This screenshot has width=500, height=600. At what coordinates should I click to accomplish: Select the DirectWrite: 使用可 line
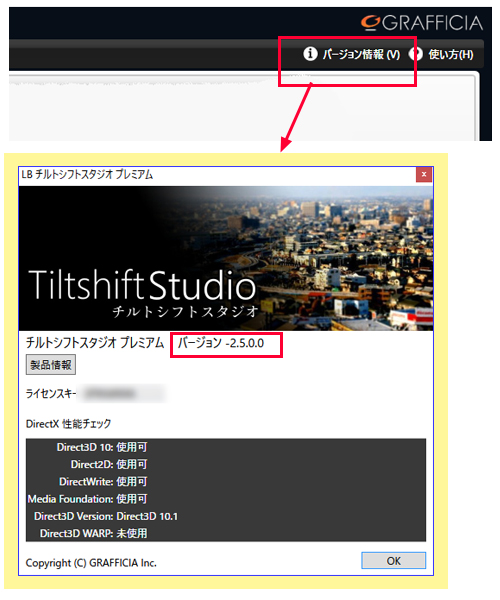[x=103, y=481]
